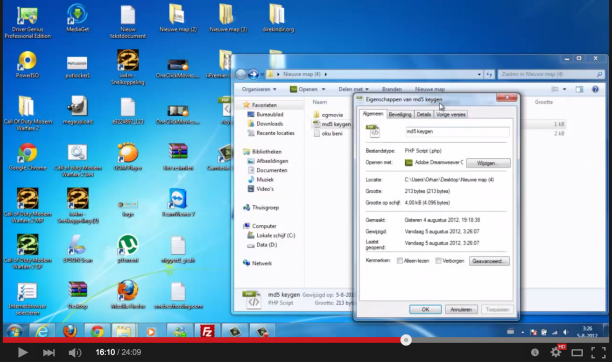The image size is (612, 362).
Task: Click the Wijzigen... button
Action: 488,163
